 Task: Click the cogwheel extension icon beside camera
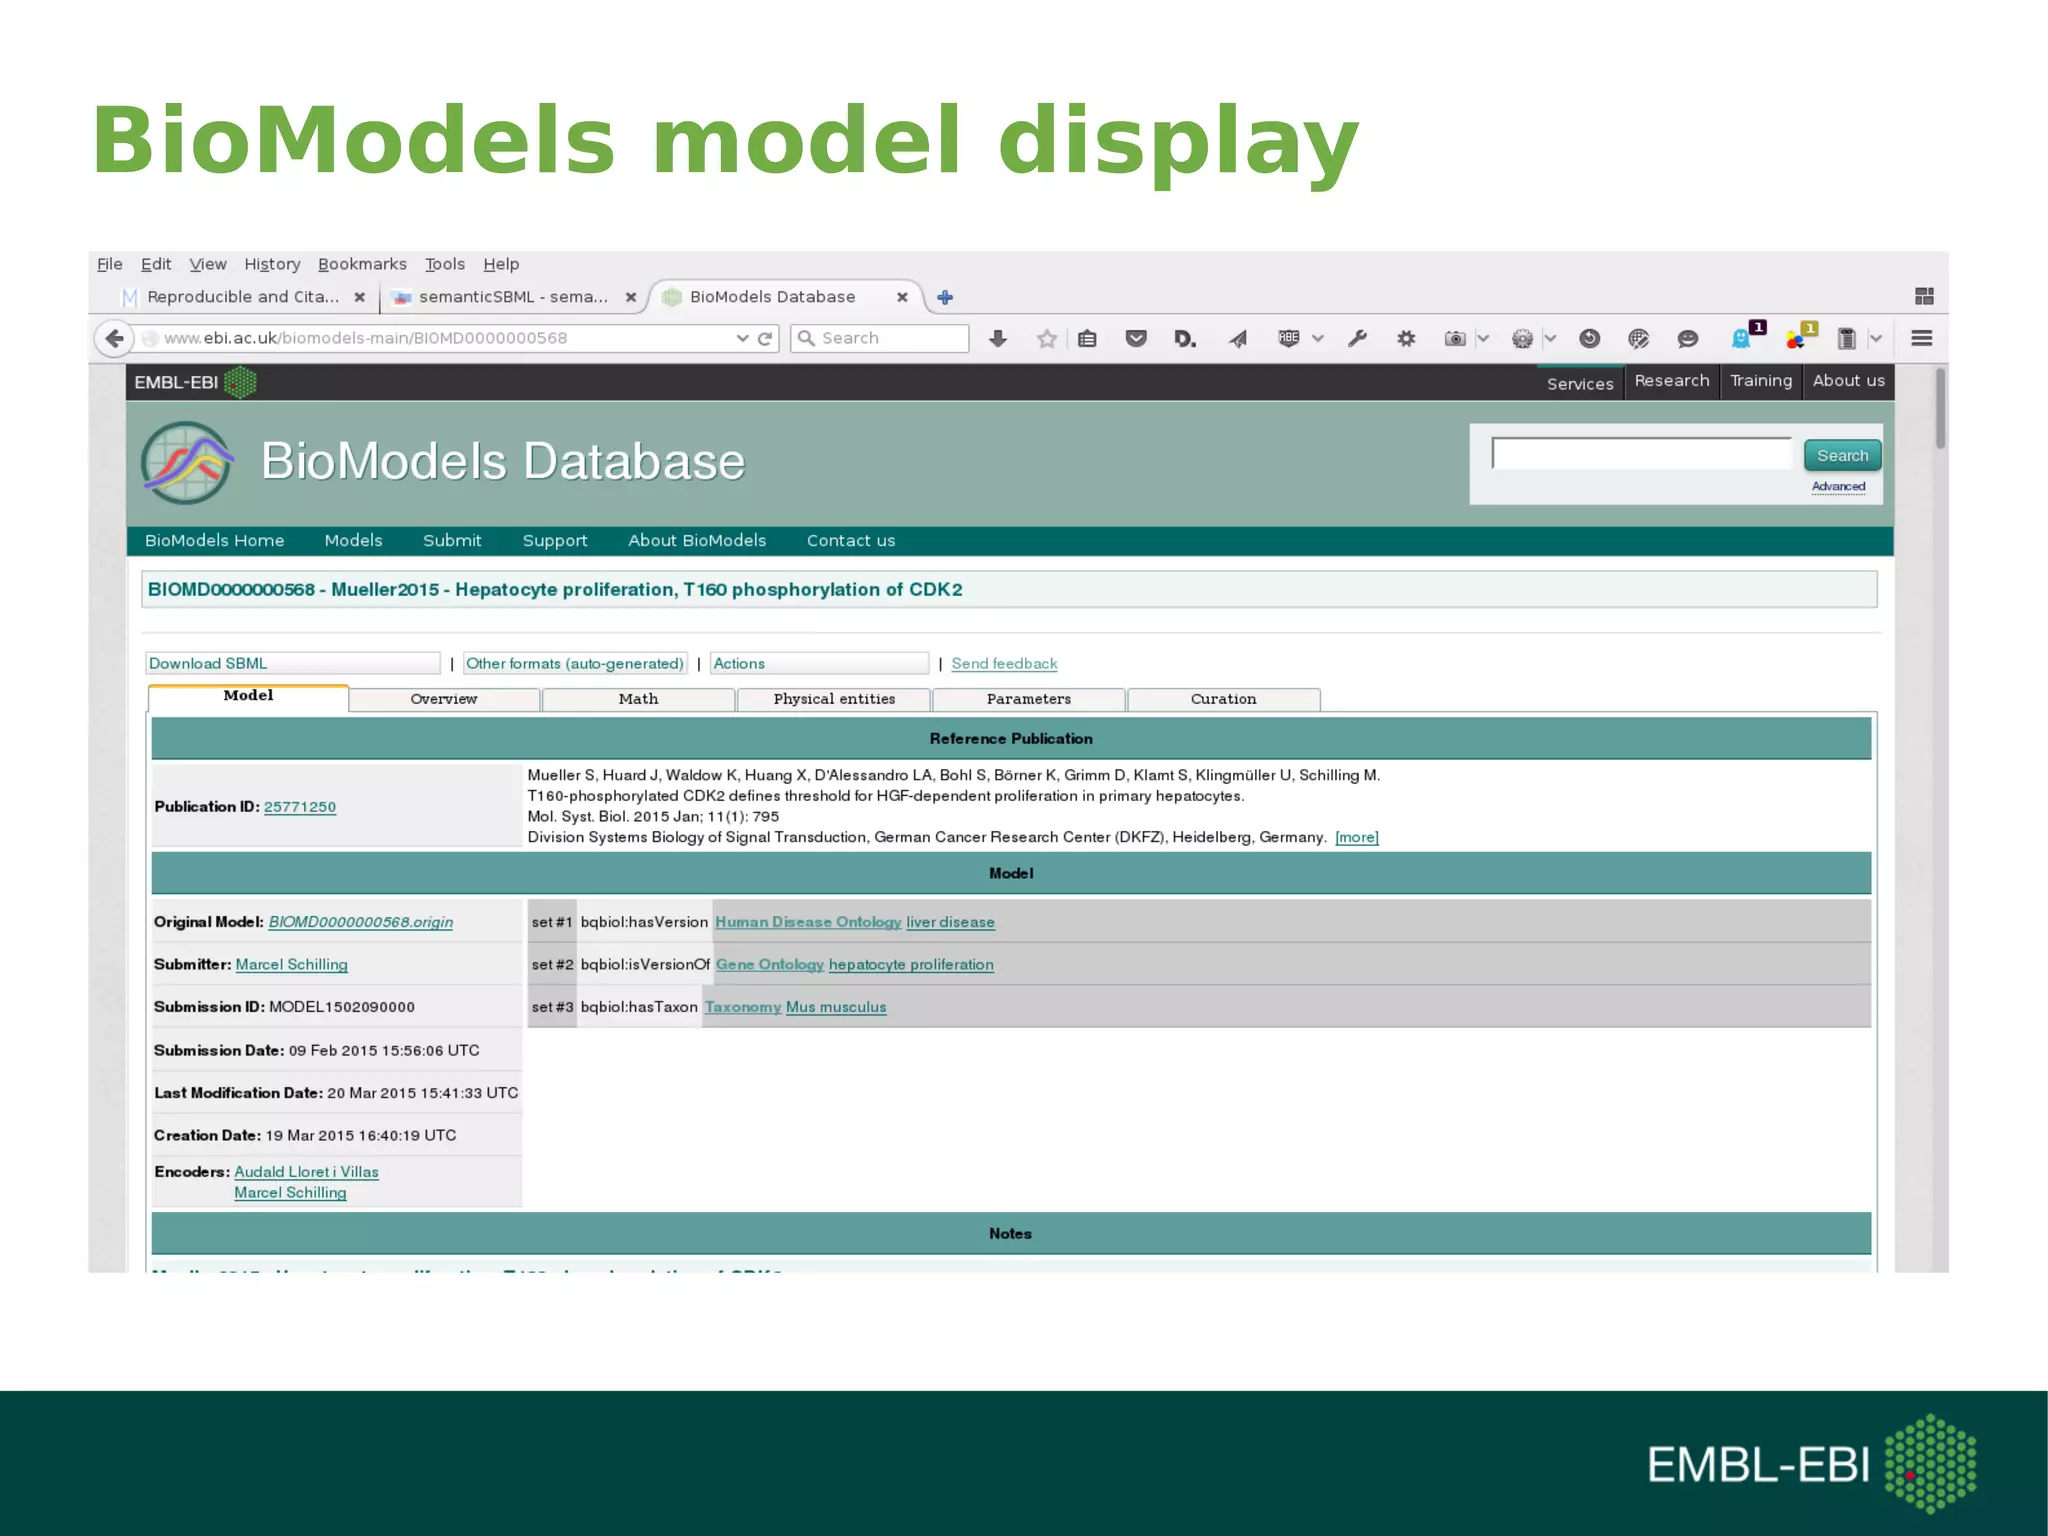(1522, 339)
